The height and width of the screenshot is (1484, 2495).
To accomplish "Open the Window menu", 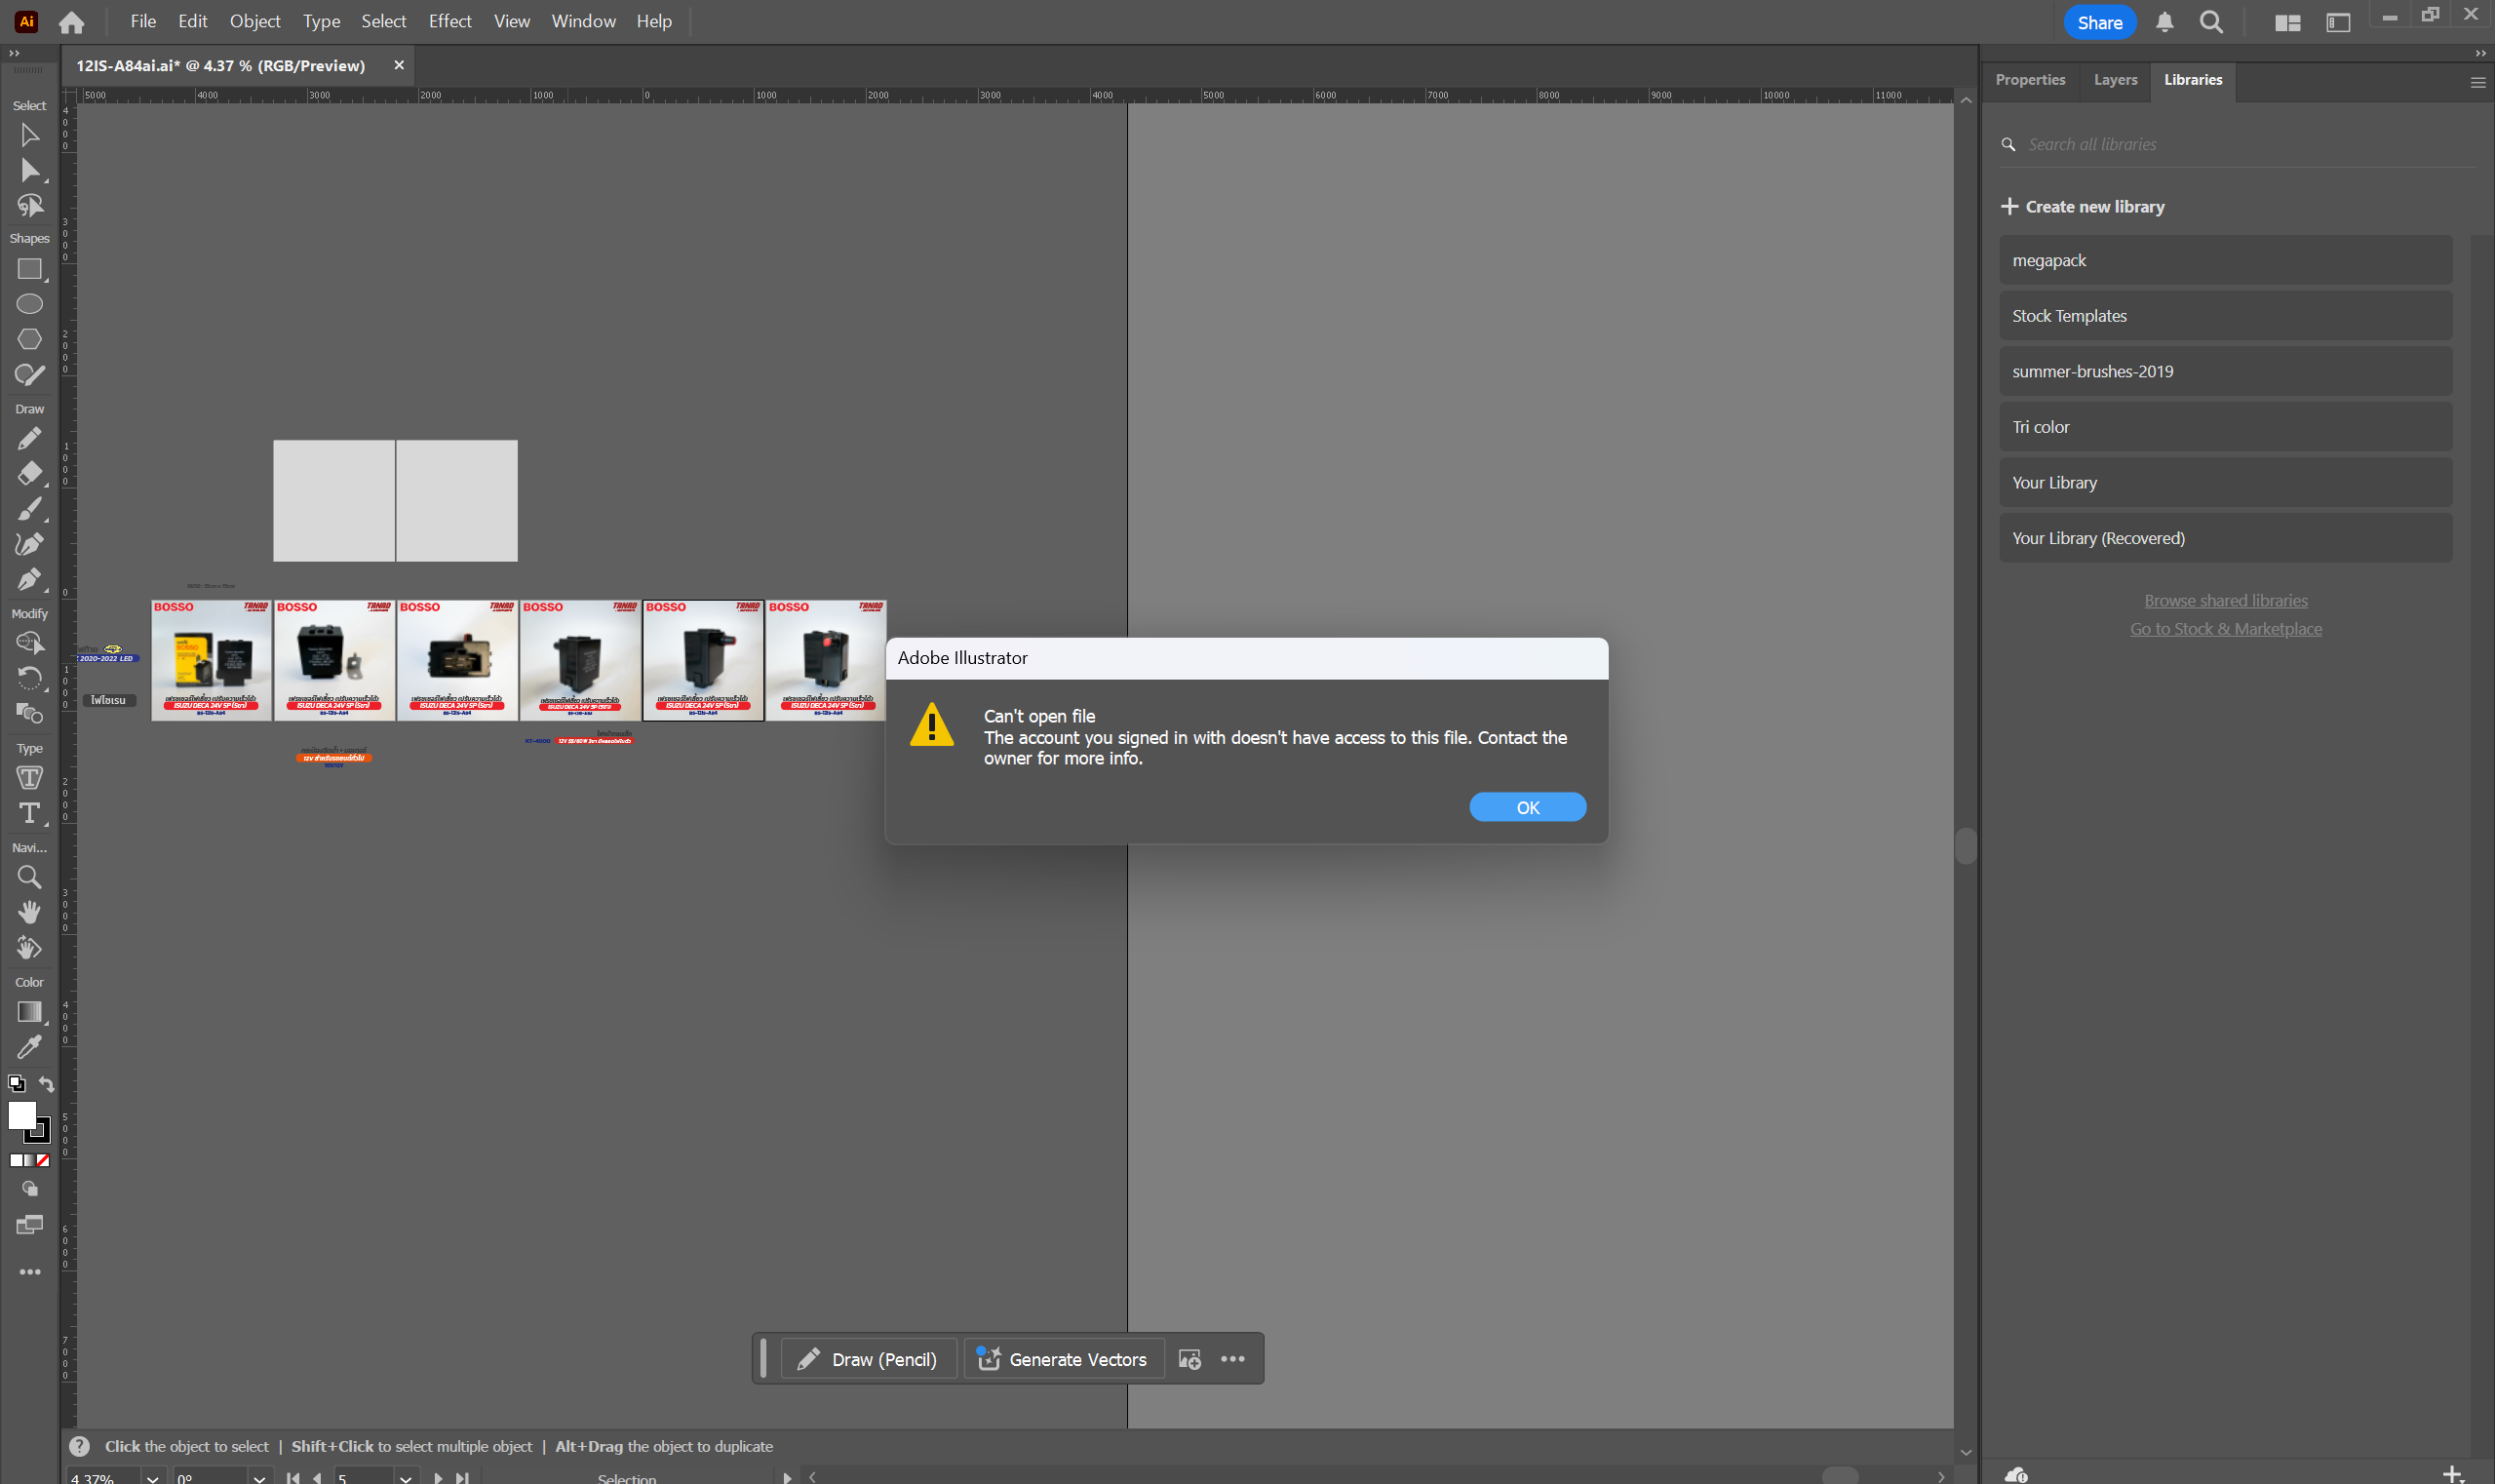I will tap(583, 21).
